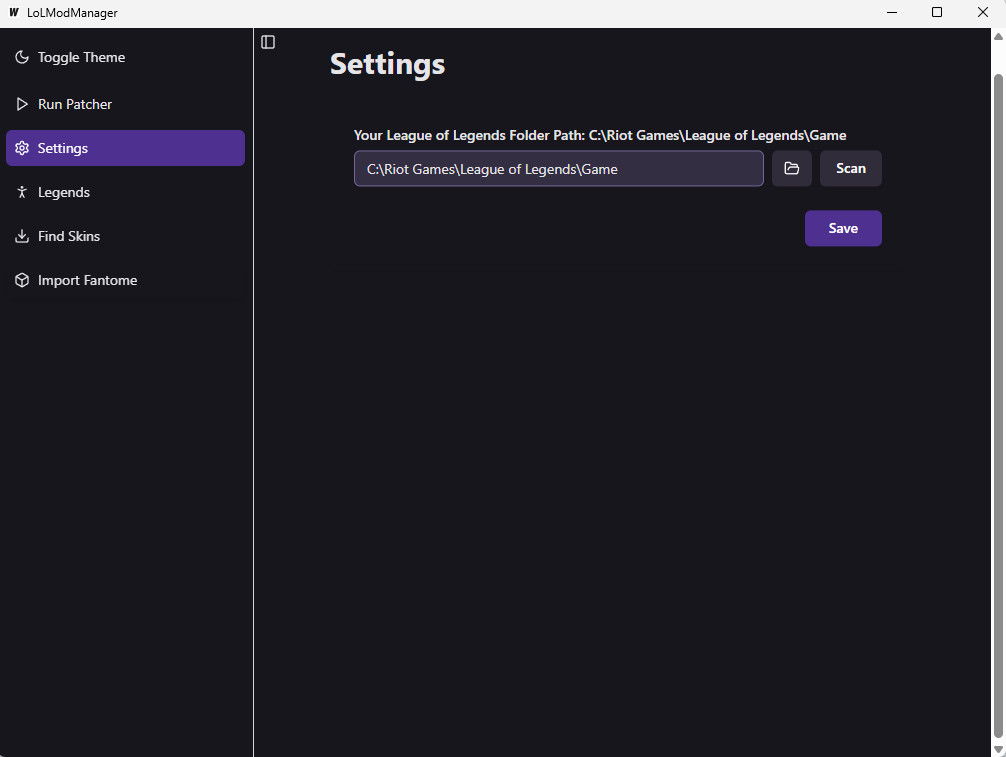Click the moon icon beside Toggle Theme
Viewport: 1006px width, 757px height.
tap(21, 57)
